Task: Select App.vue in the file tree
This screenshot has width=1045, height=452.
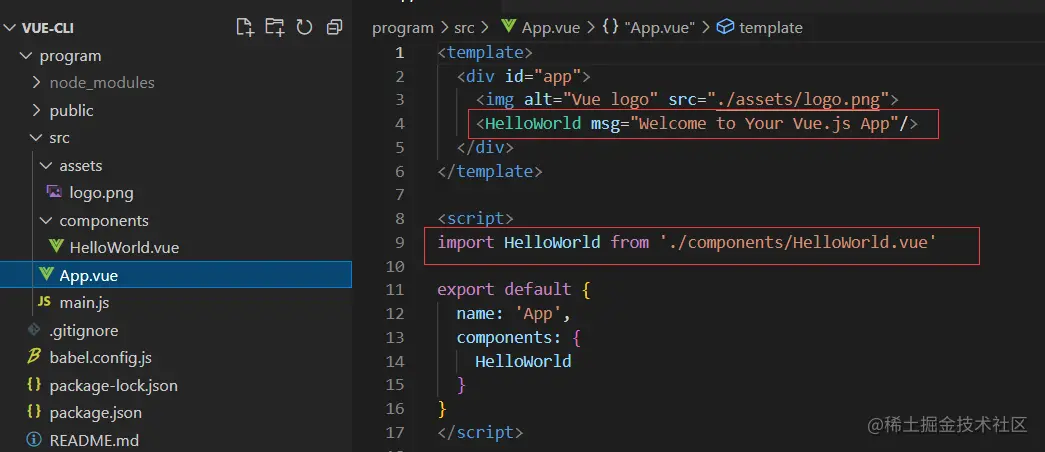Action: click(x=89, y=275)
